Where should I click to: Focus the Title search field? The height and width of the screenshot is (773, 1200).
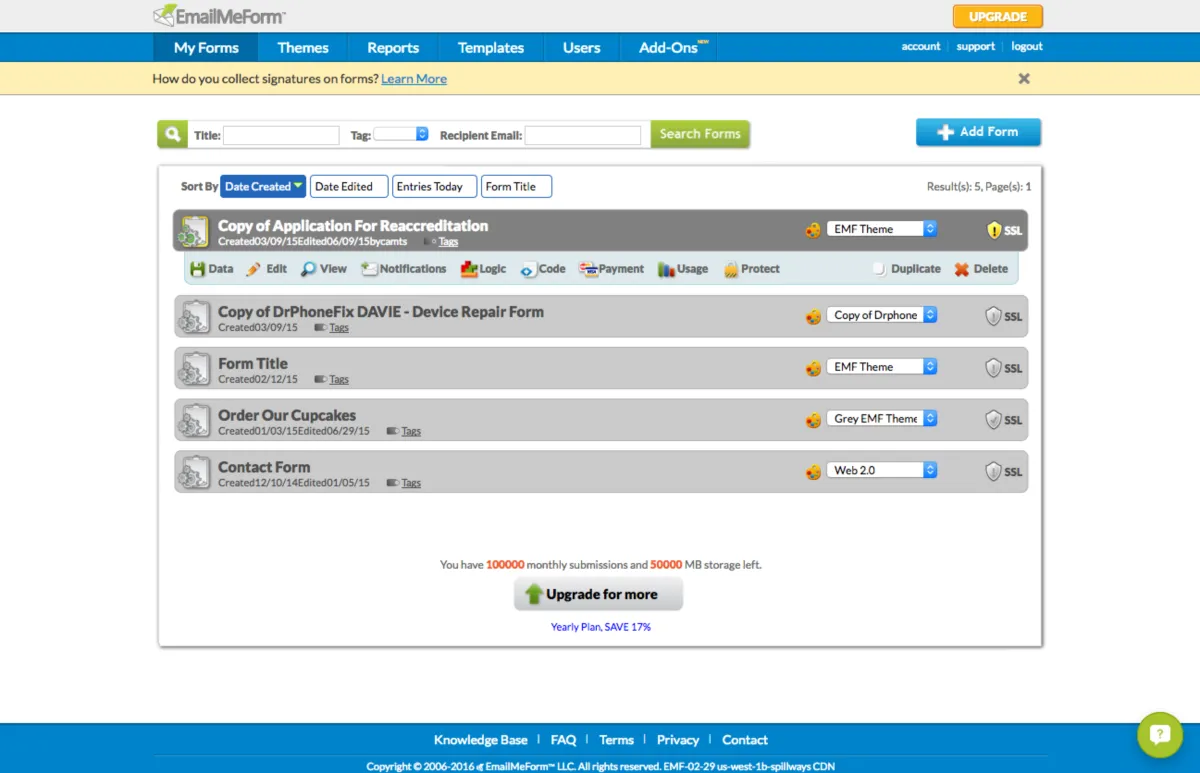pyautogui.click(x=281, y=135)
